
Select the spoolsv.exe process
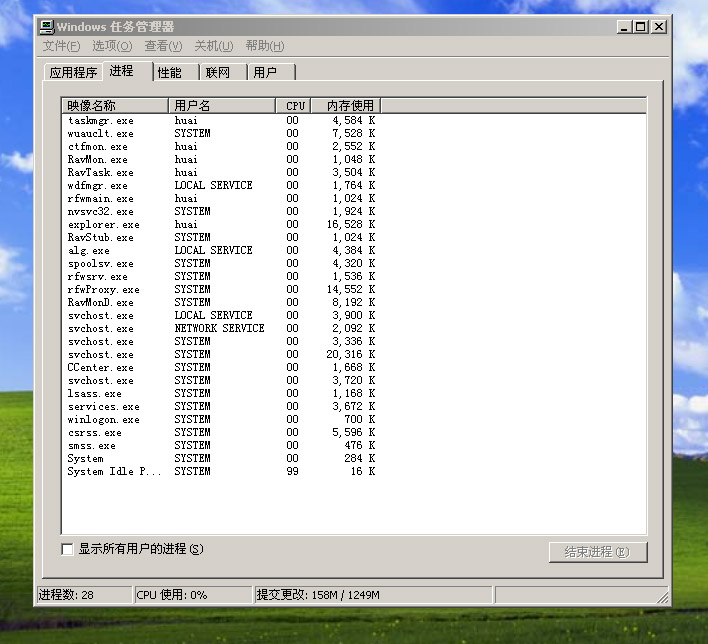[x=221, y=264]
